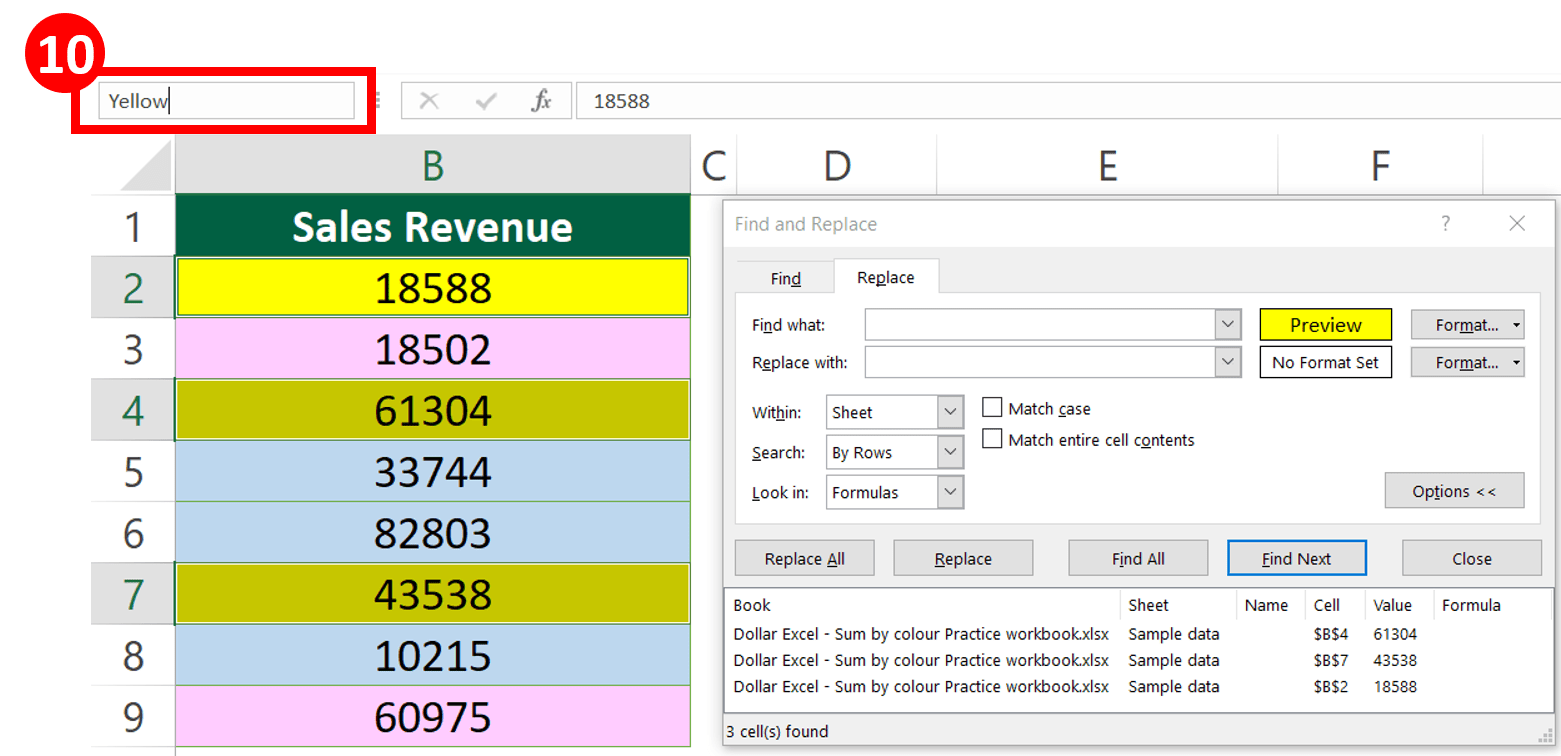
Task: Open the Search dropdown showing By Rows
Action: [949, 452]
